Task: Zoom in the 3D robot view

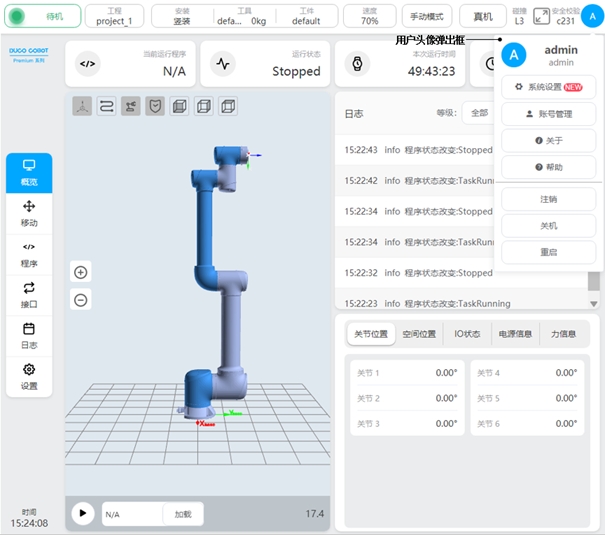Action: click(x=81, y=272)
